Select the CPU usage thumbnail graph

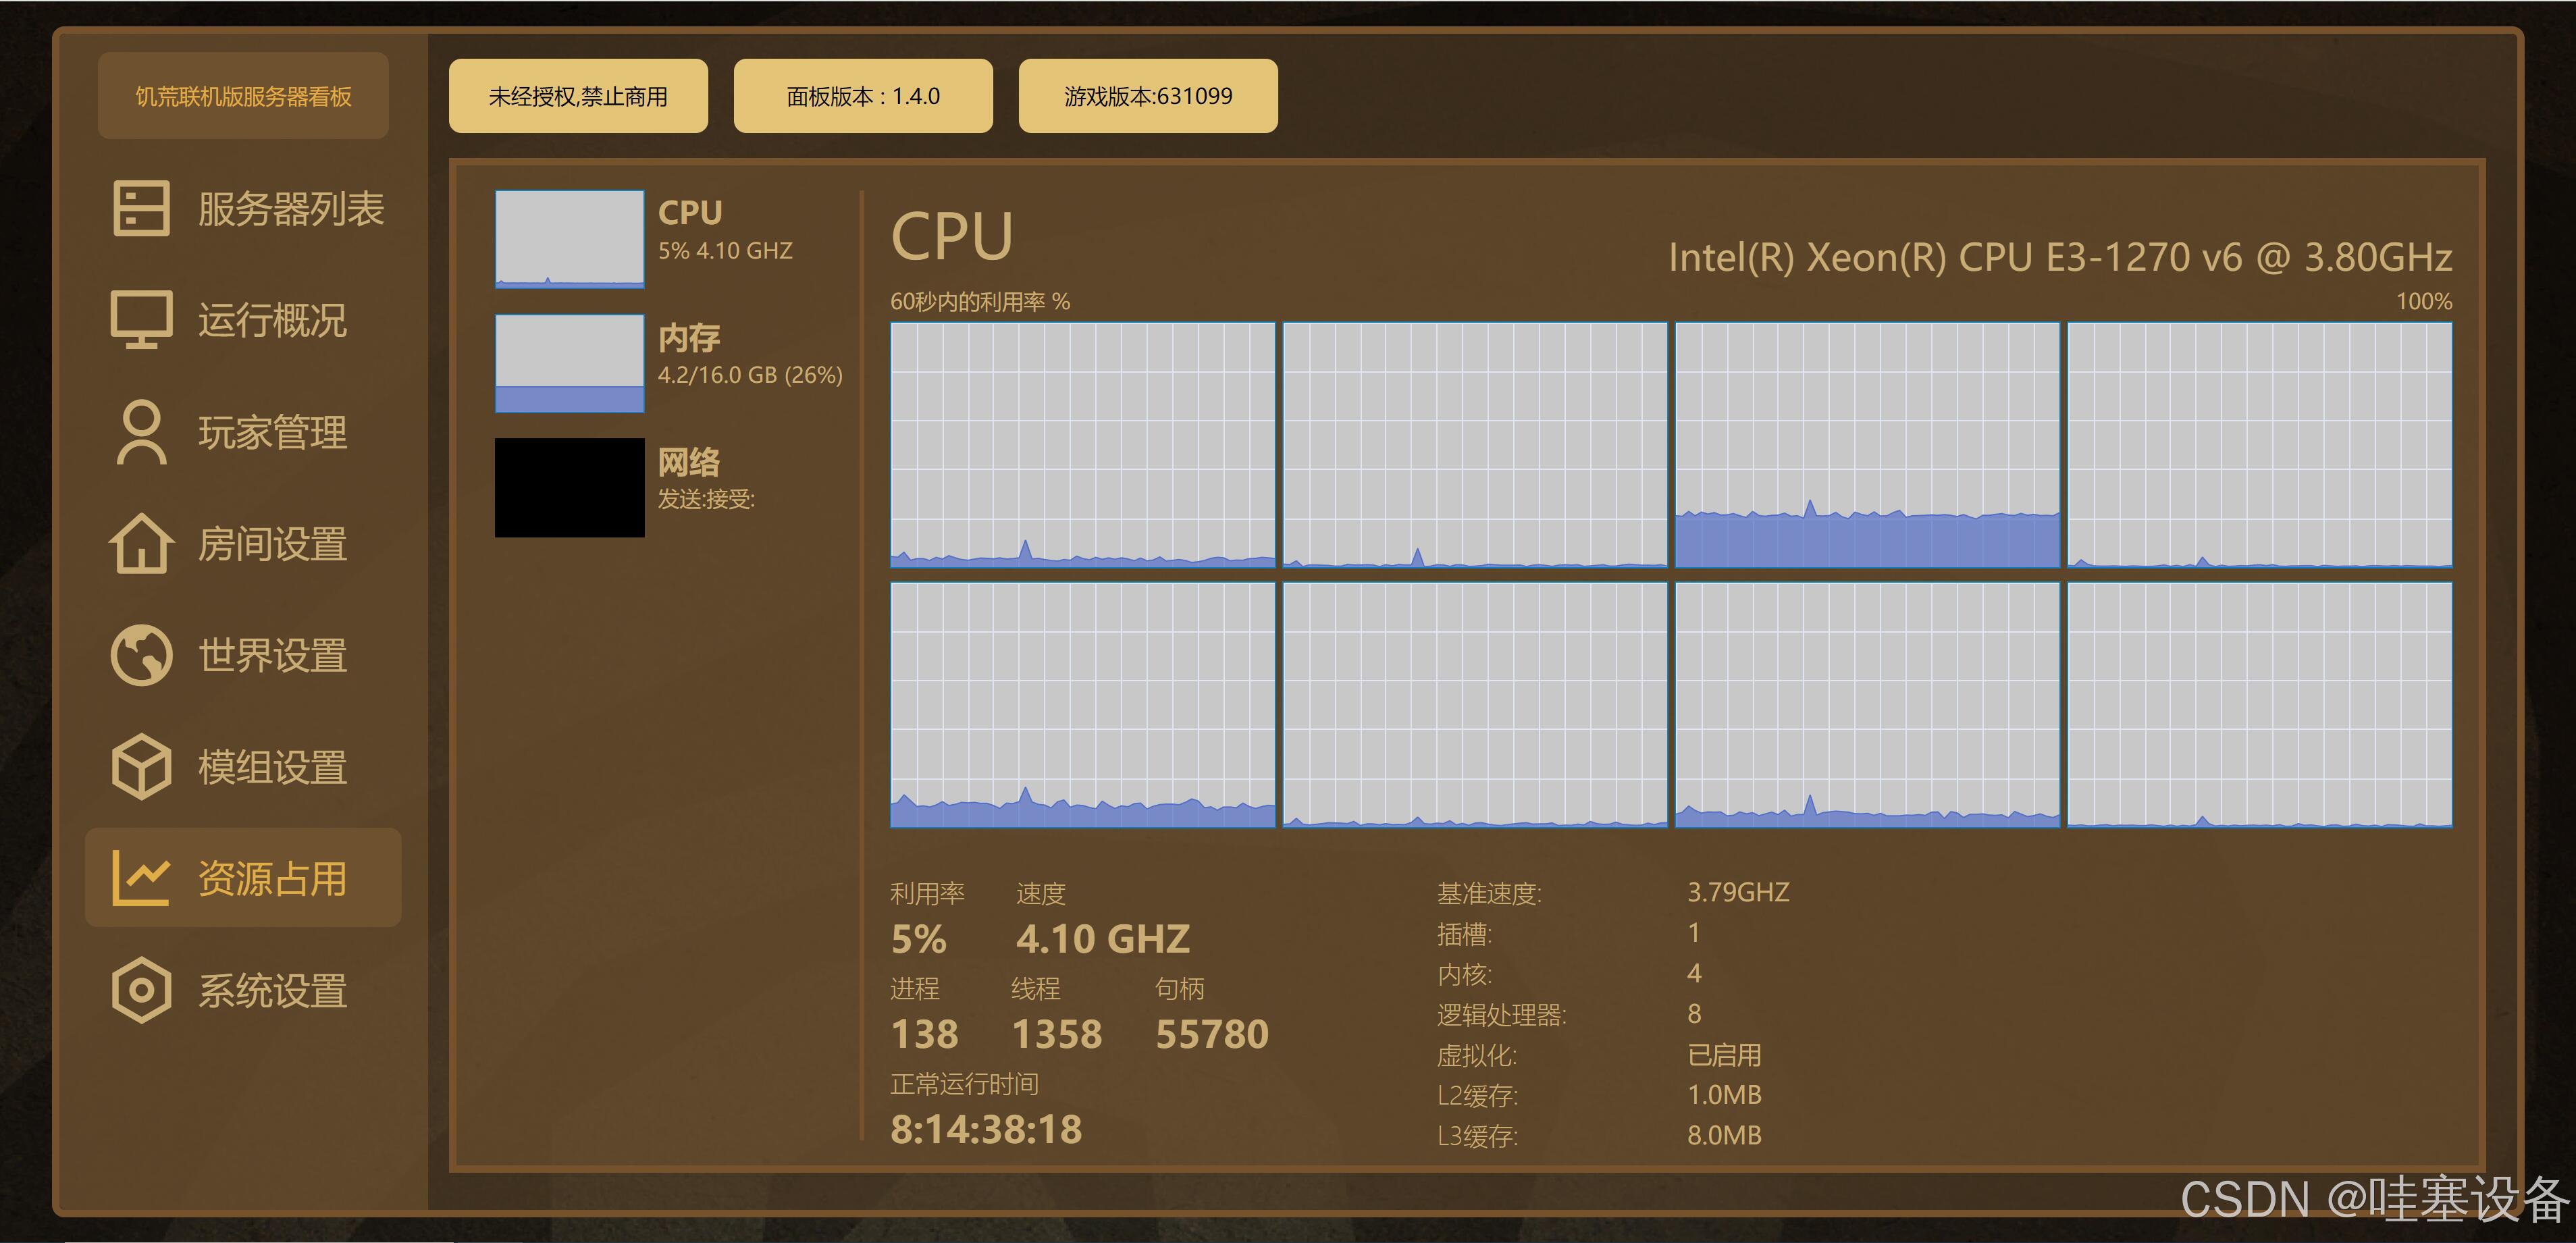pos(569,239)
